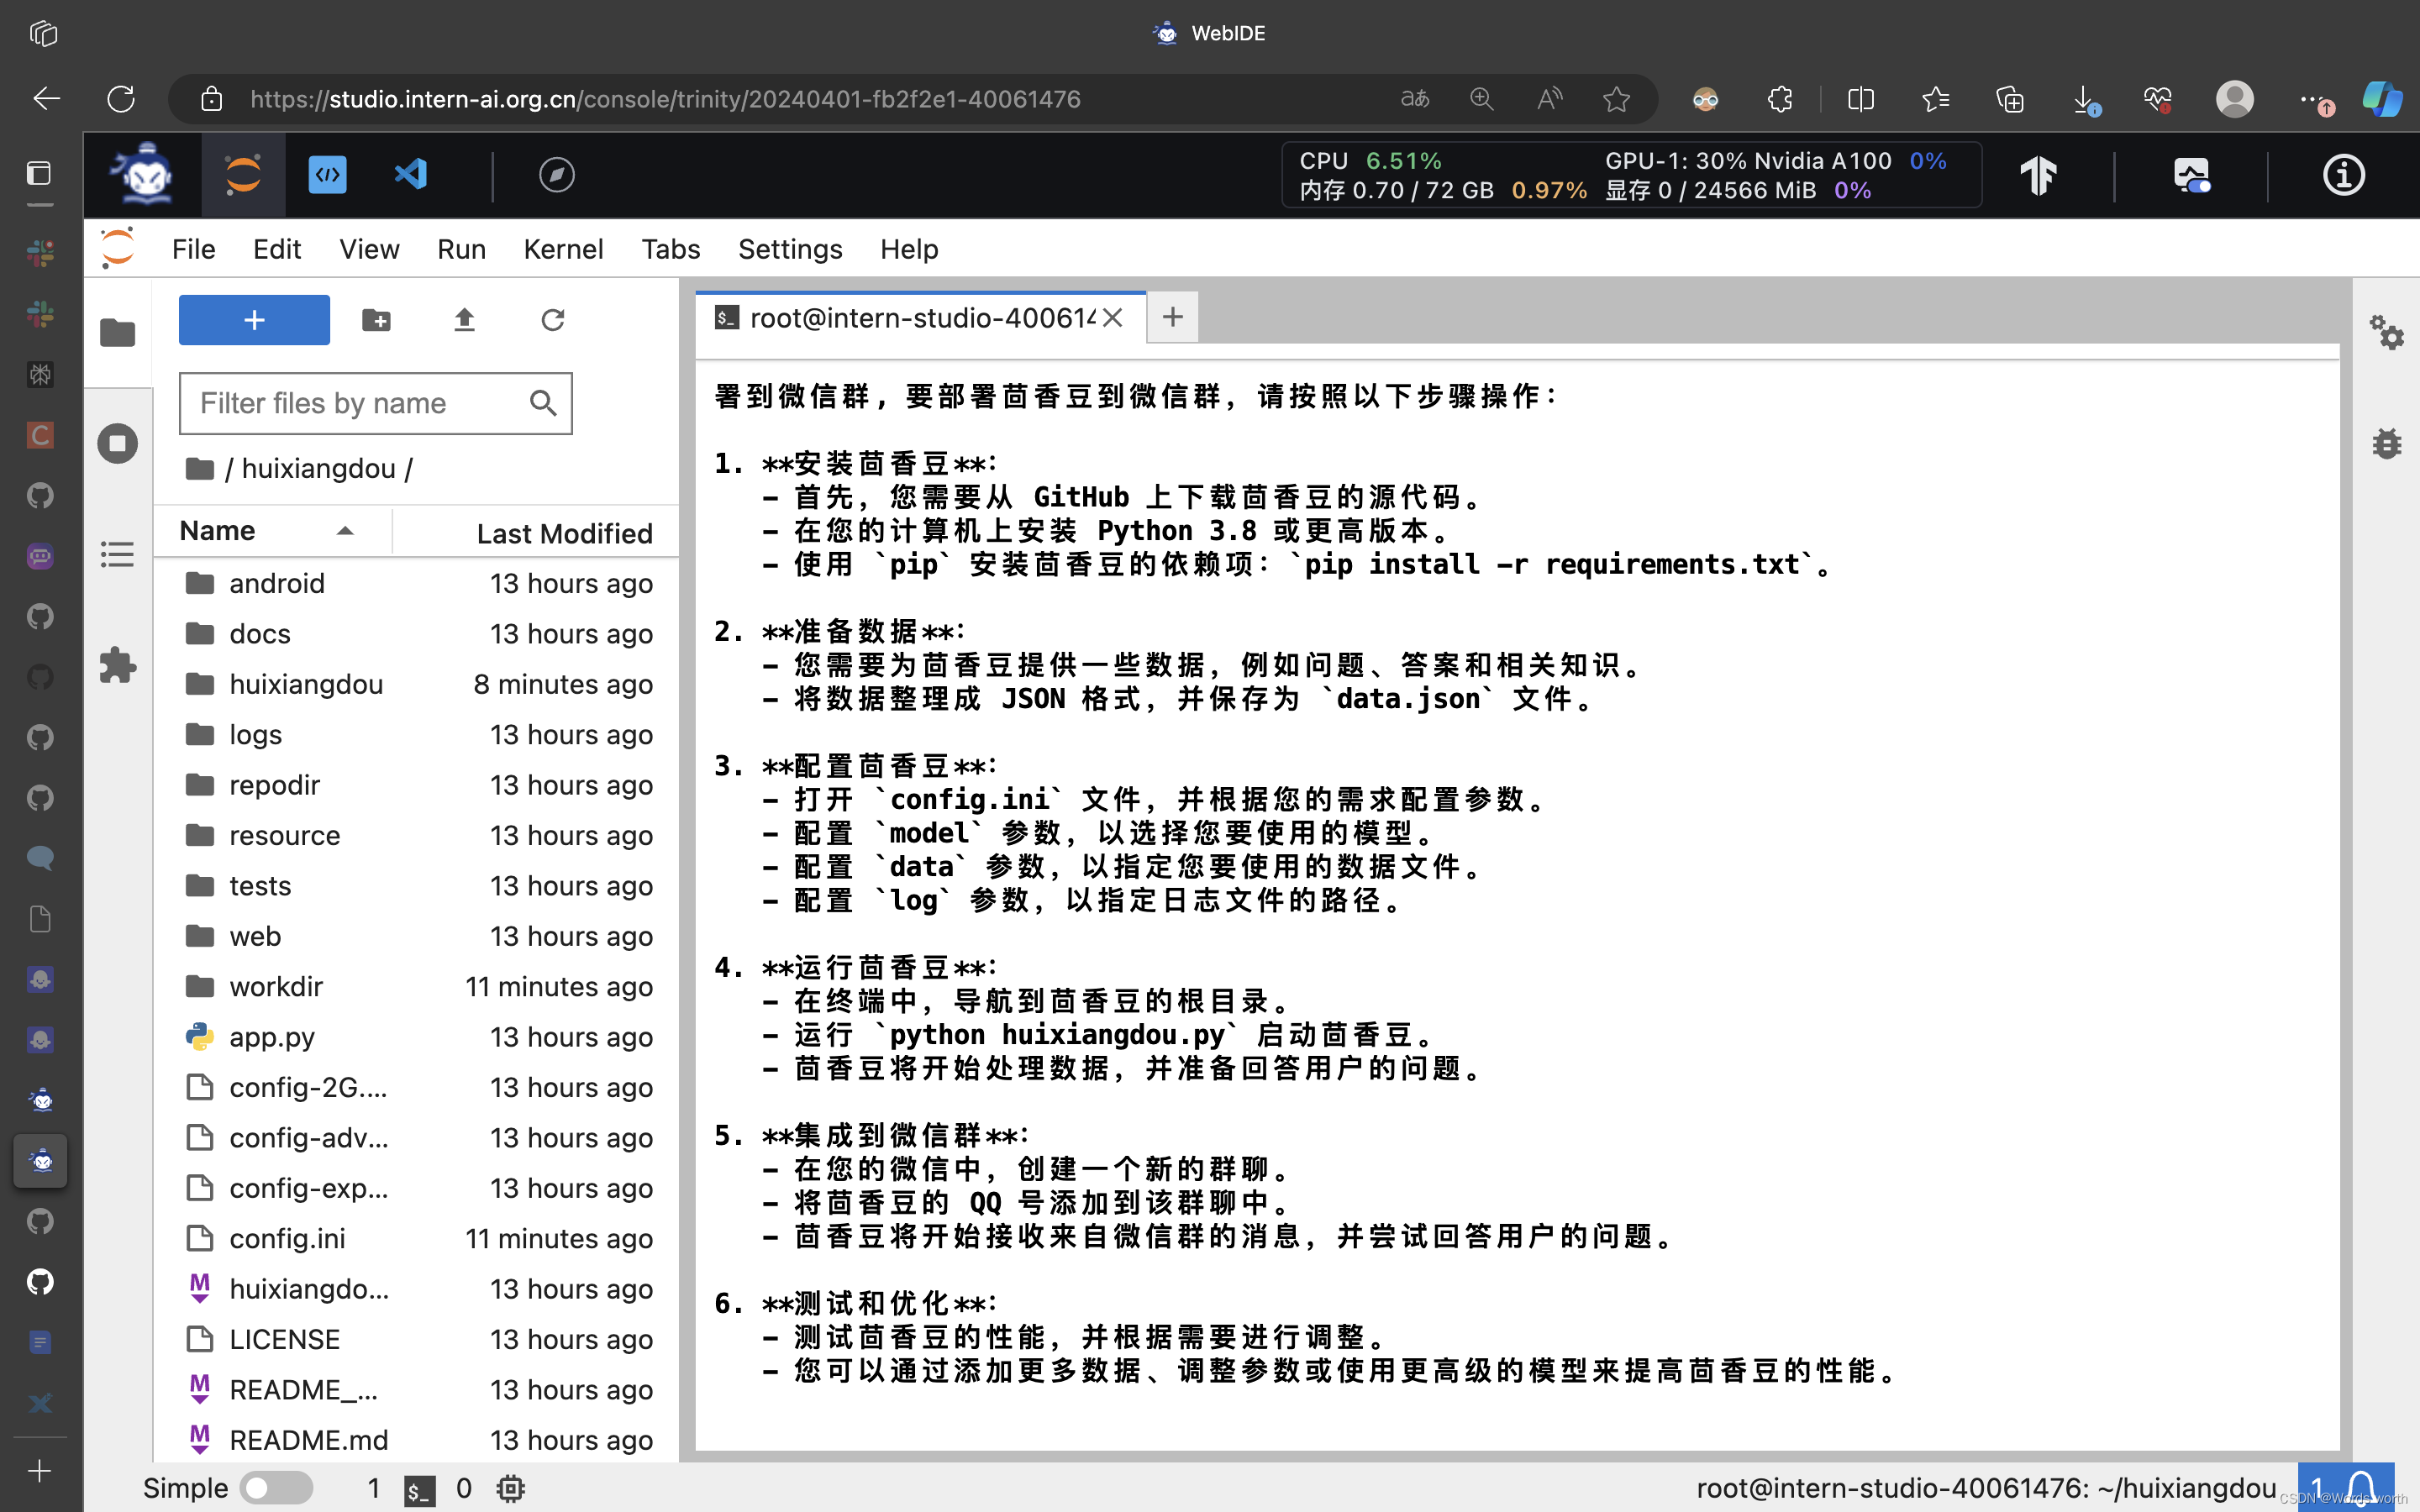Toggle Name column sort order arrow

click(x=345, y=531)
